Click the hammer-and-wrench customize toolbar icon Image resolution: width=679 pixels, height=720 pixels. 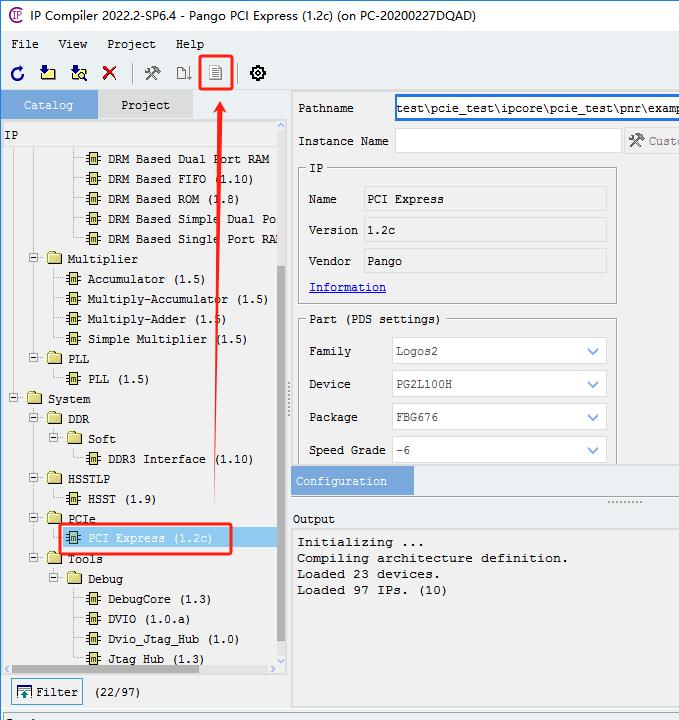[x=152, y=73]
